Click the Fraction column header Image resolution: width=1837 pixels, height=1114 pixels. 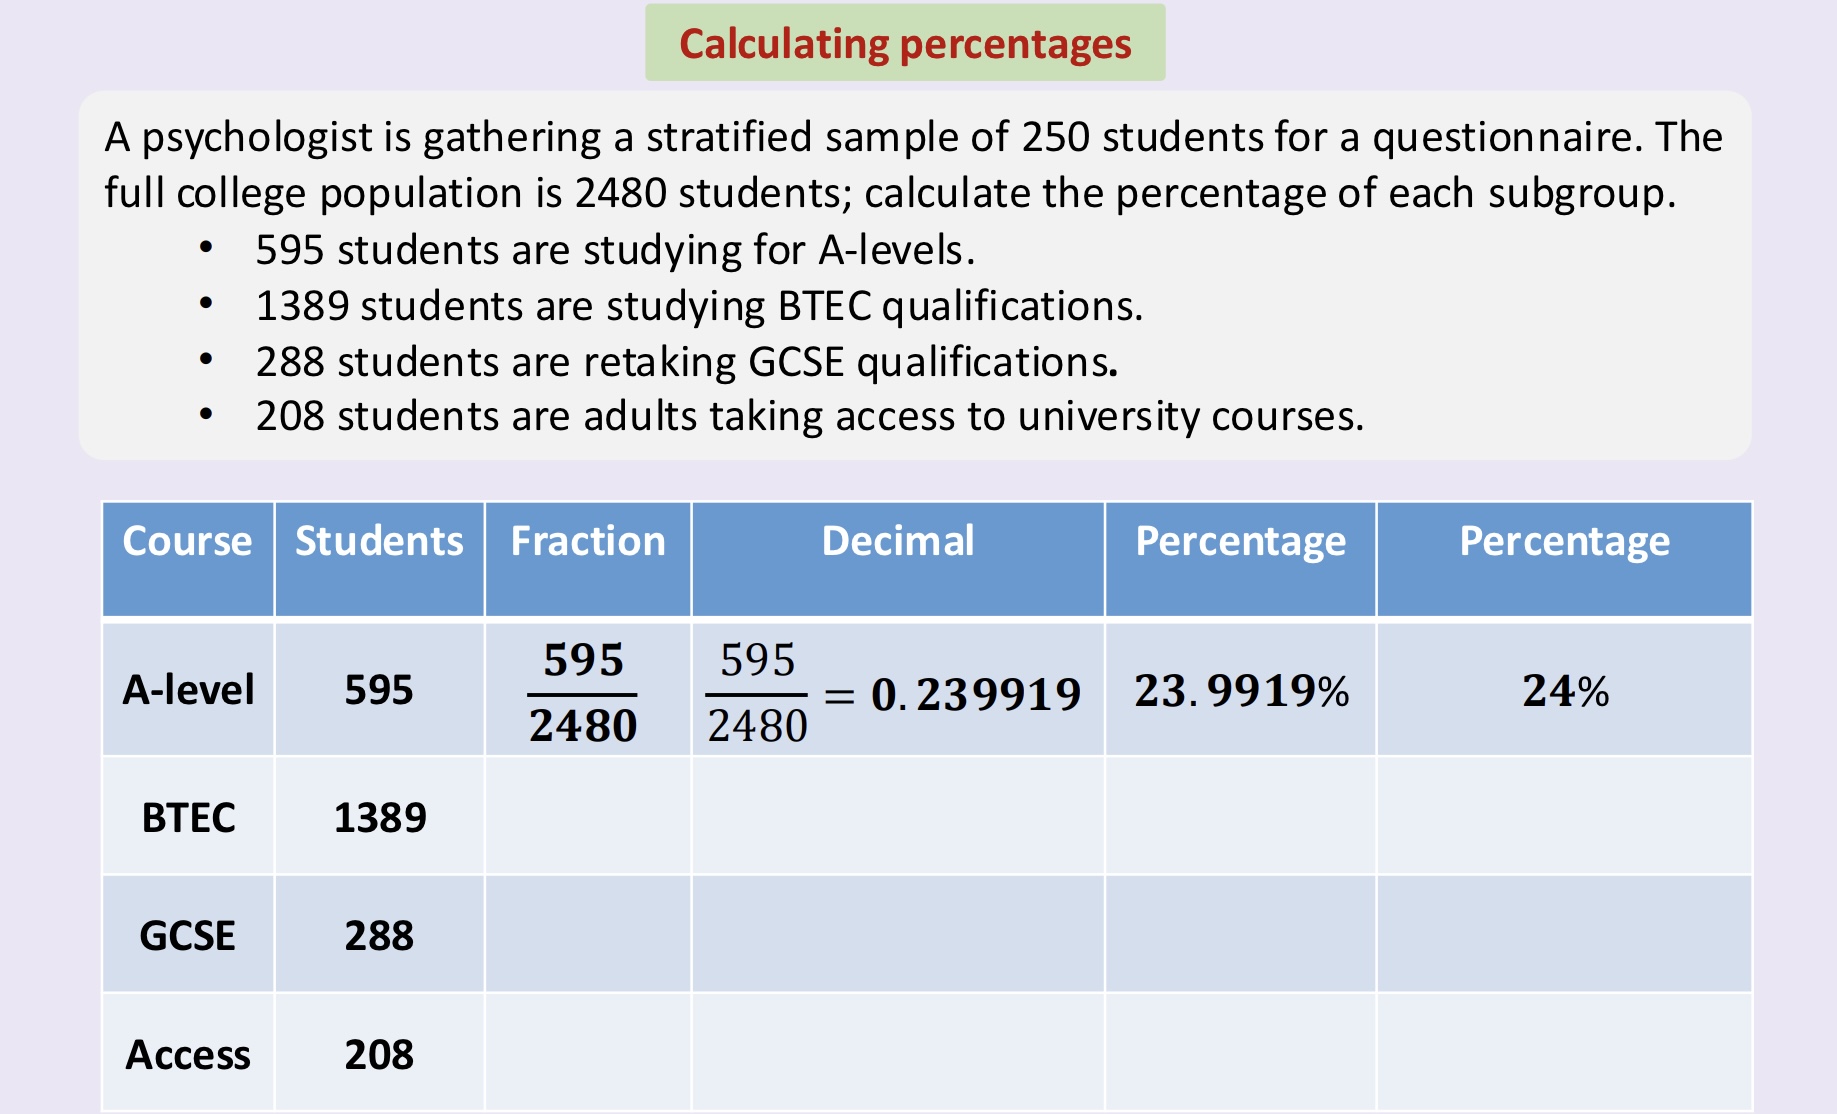(588, 558)
